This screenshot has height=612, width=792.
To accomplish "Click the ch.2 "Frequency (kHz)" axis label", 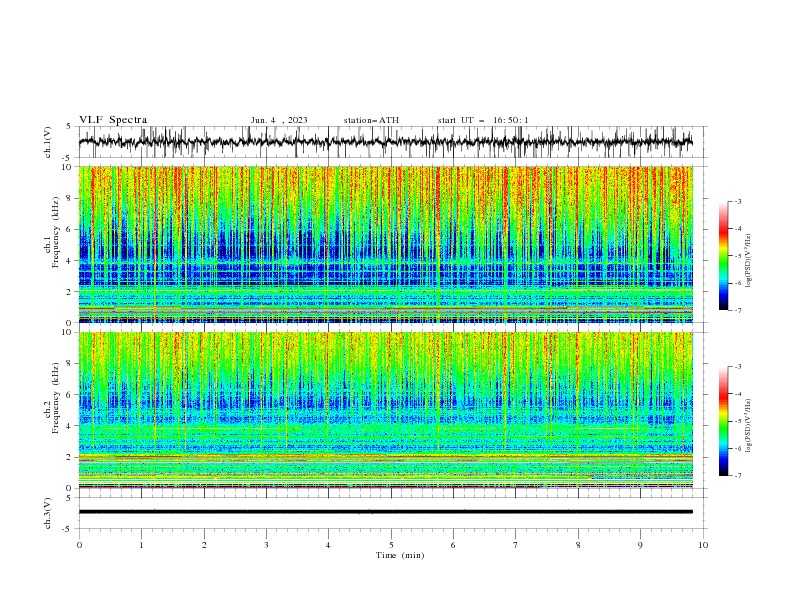I will tap(56, 398).
